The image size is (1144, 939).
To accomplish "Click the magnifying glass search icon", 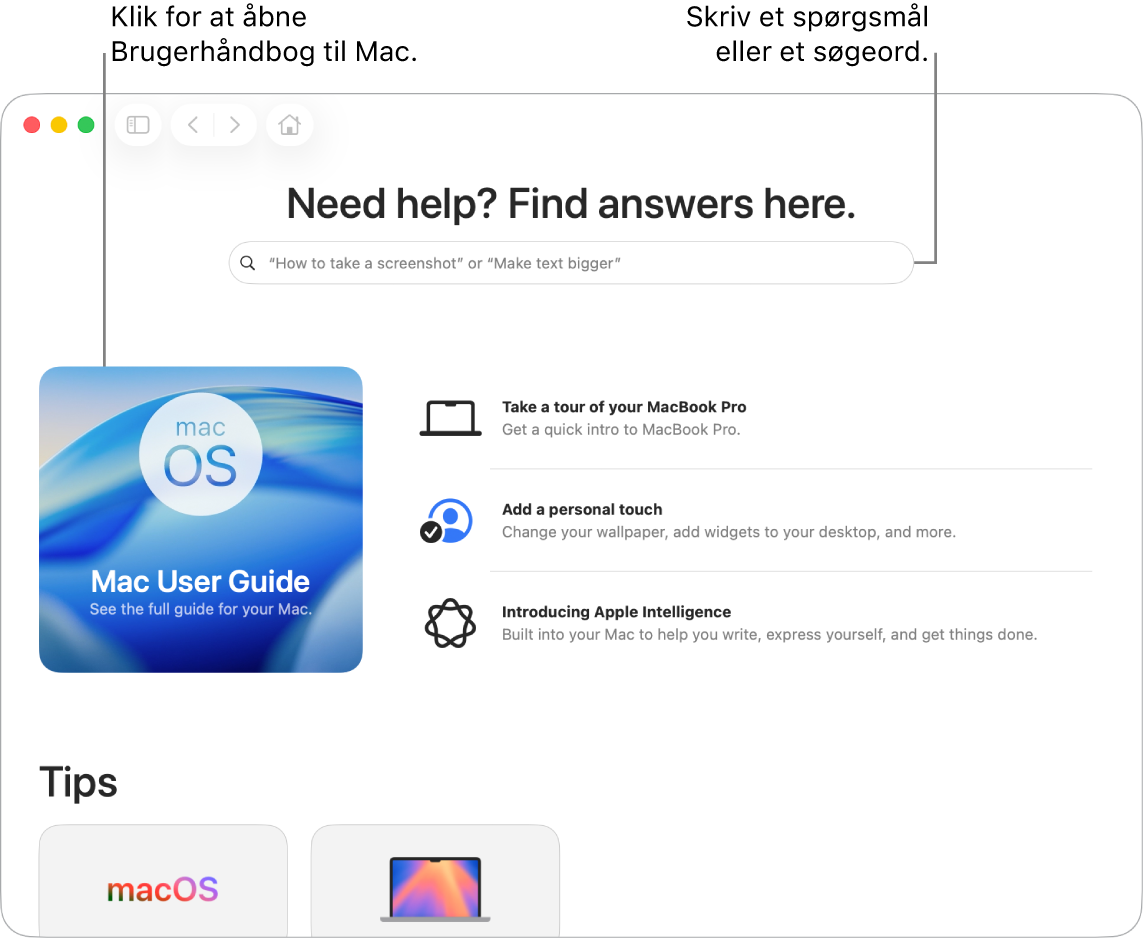I will [x=248, y=263].
